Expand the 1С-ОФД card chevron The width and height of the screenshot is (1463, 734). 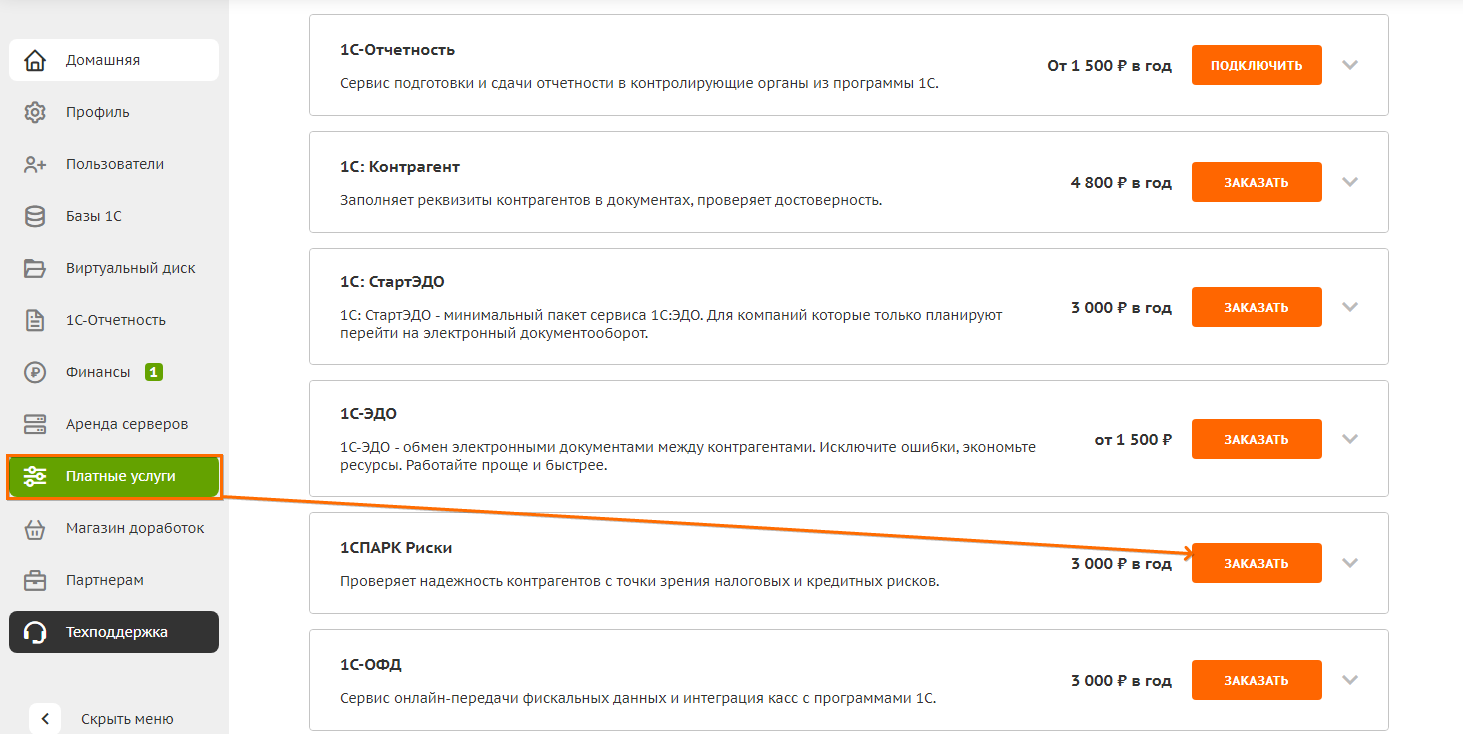(x=1350, y=680)
